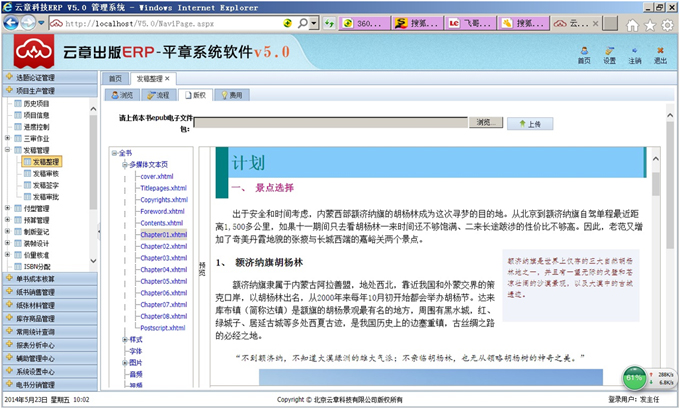Viewport: 680px width, 409px height.
Task: Close the current 云... browser tab
Action: (x=595, y=23)
